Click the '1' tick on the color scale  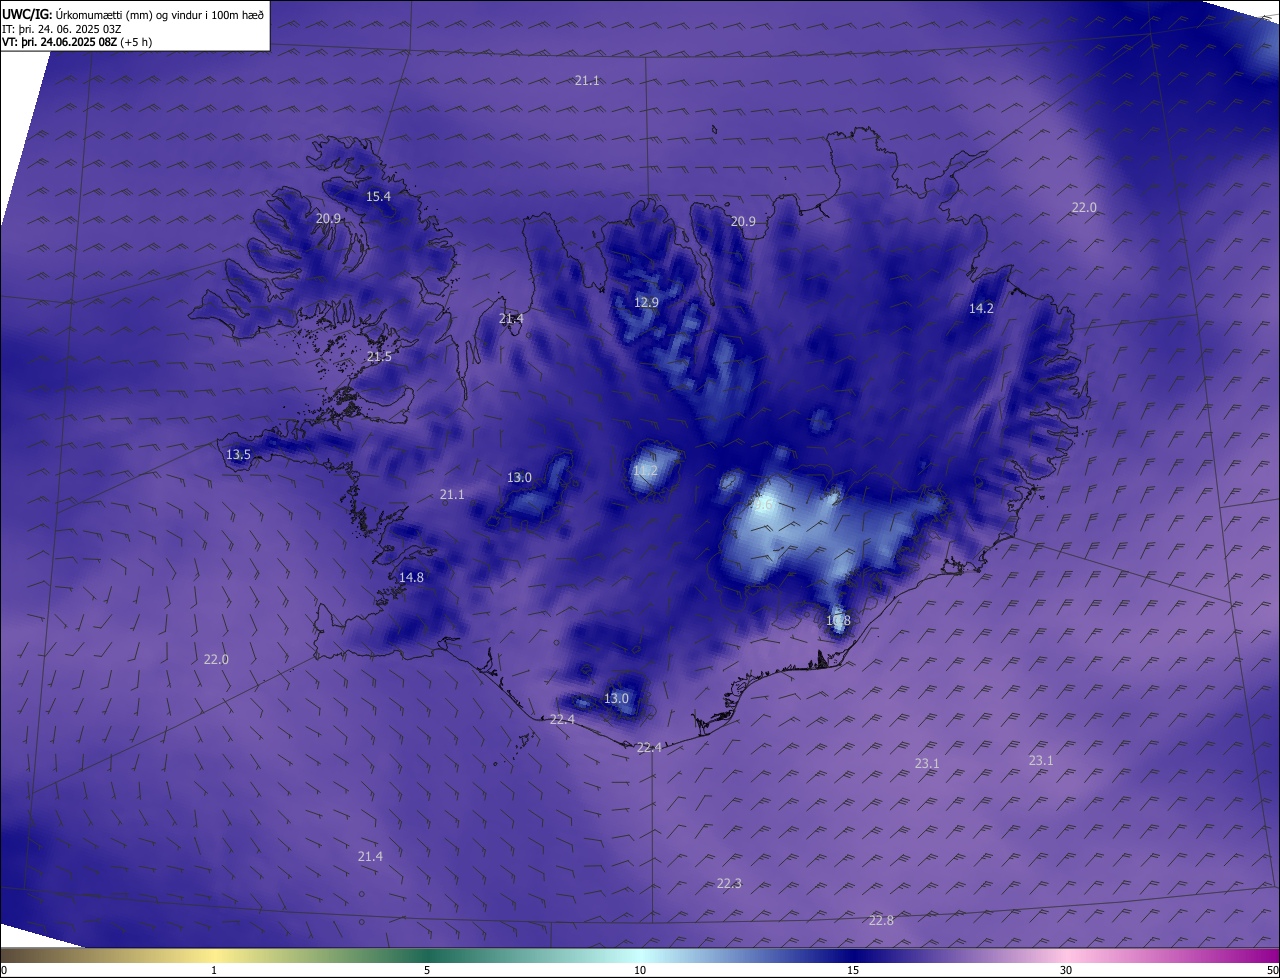click(214, 970)
